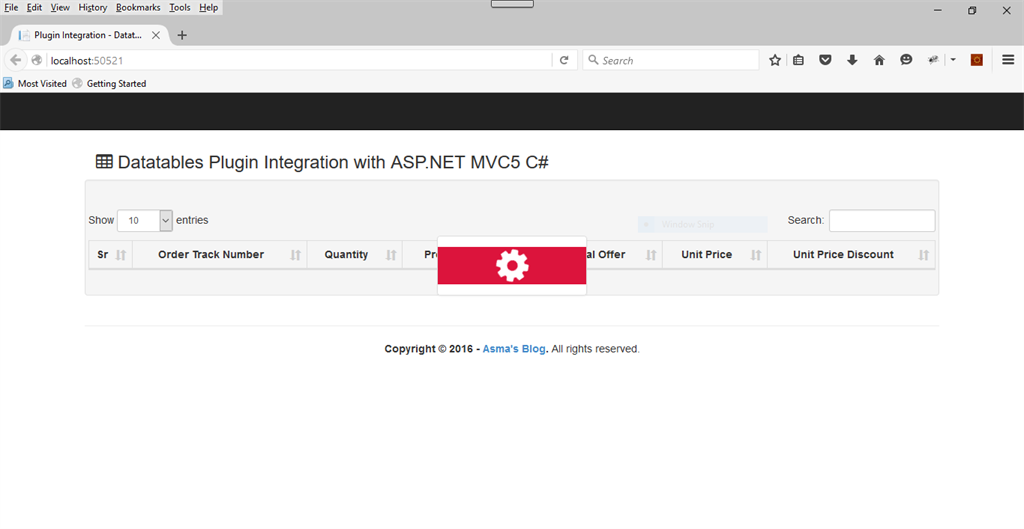1024x529 pixels.
Task: Open the Asma's Blog link
Action: 514,349
